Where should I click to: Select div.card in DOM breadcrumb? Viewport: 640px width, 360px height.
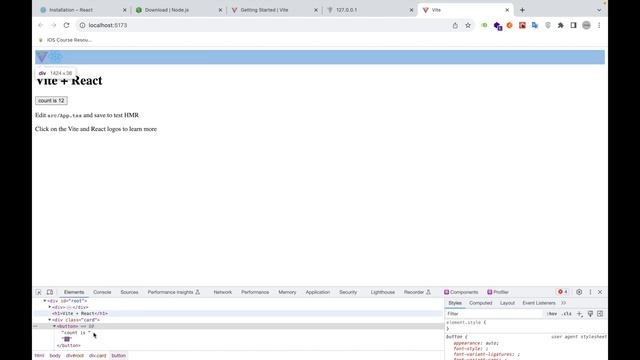click(x=98, y=356)
